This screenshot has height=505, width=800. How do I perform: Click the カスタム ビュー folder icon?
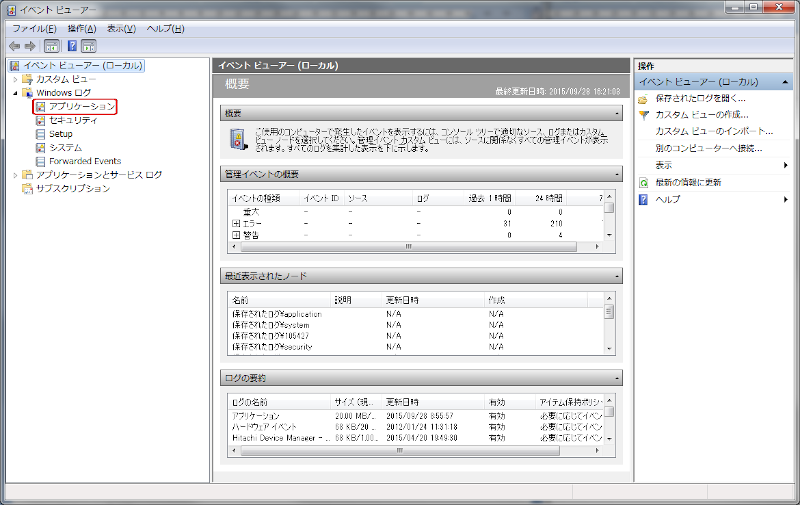(x=28, y=80)
